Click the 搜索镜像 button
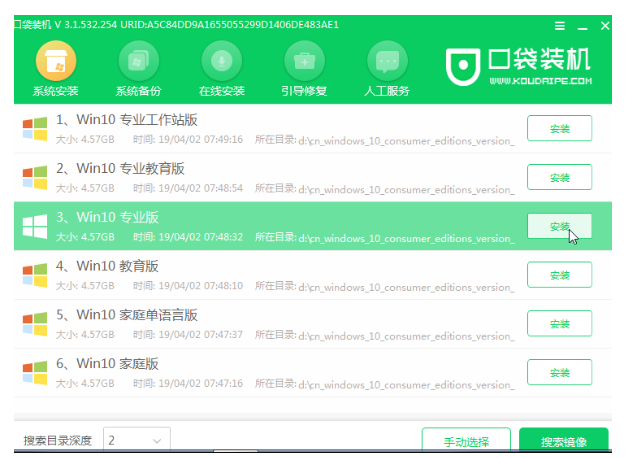 point(563,441)
